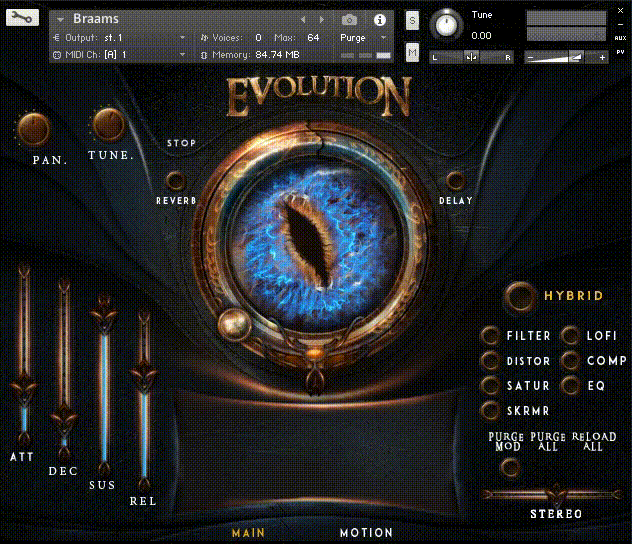Switch to the MOTION tab
Viewport: 632px width, 544px height.
pos(366,533)
